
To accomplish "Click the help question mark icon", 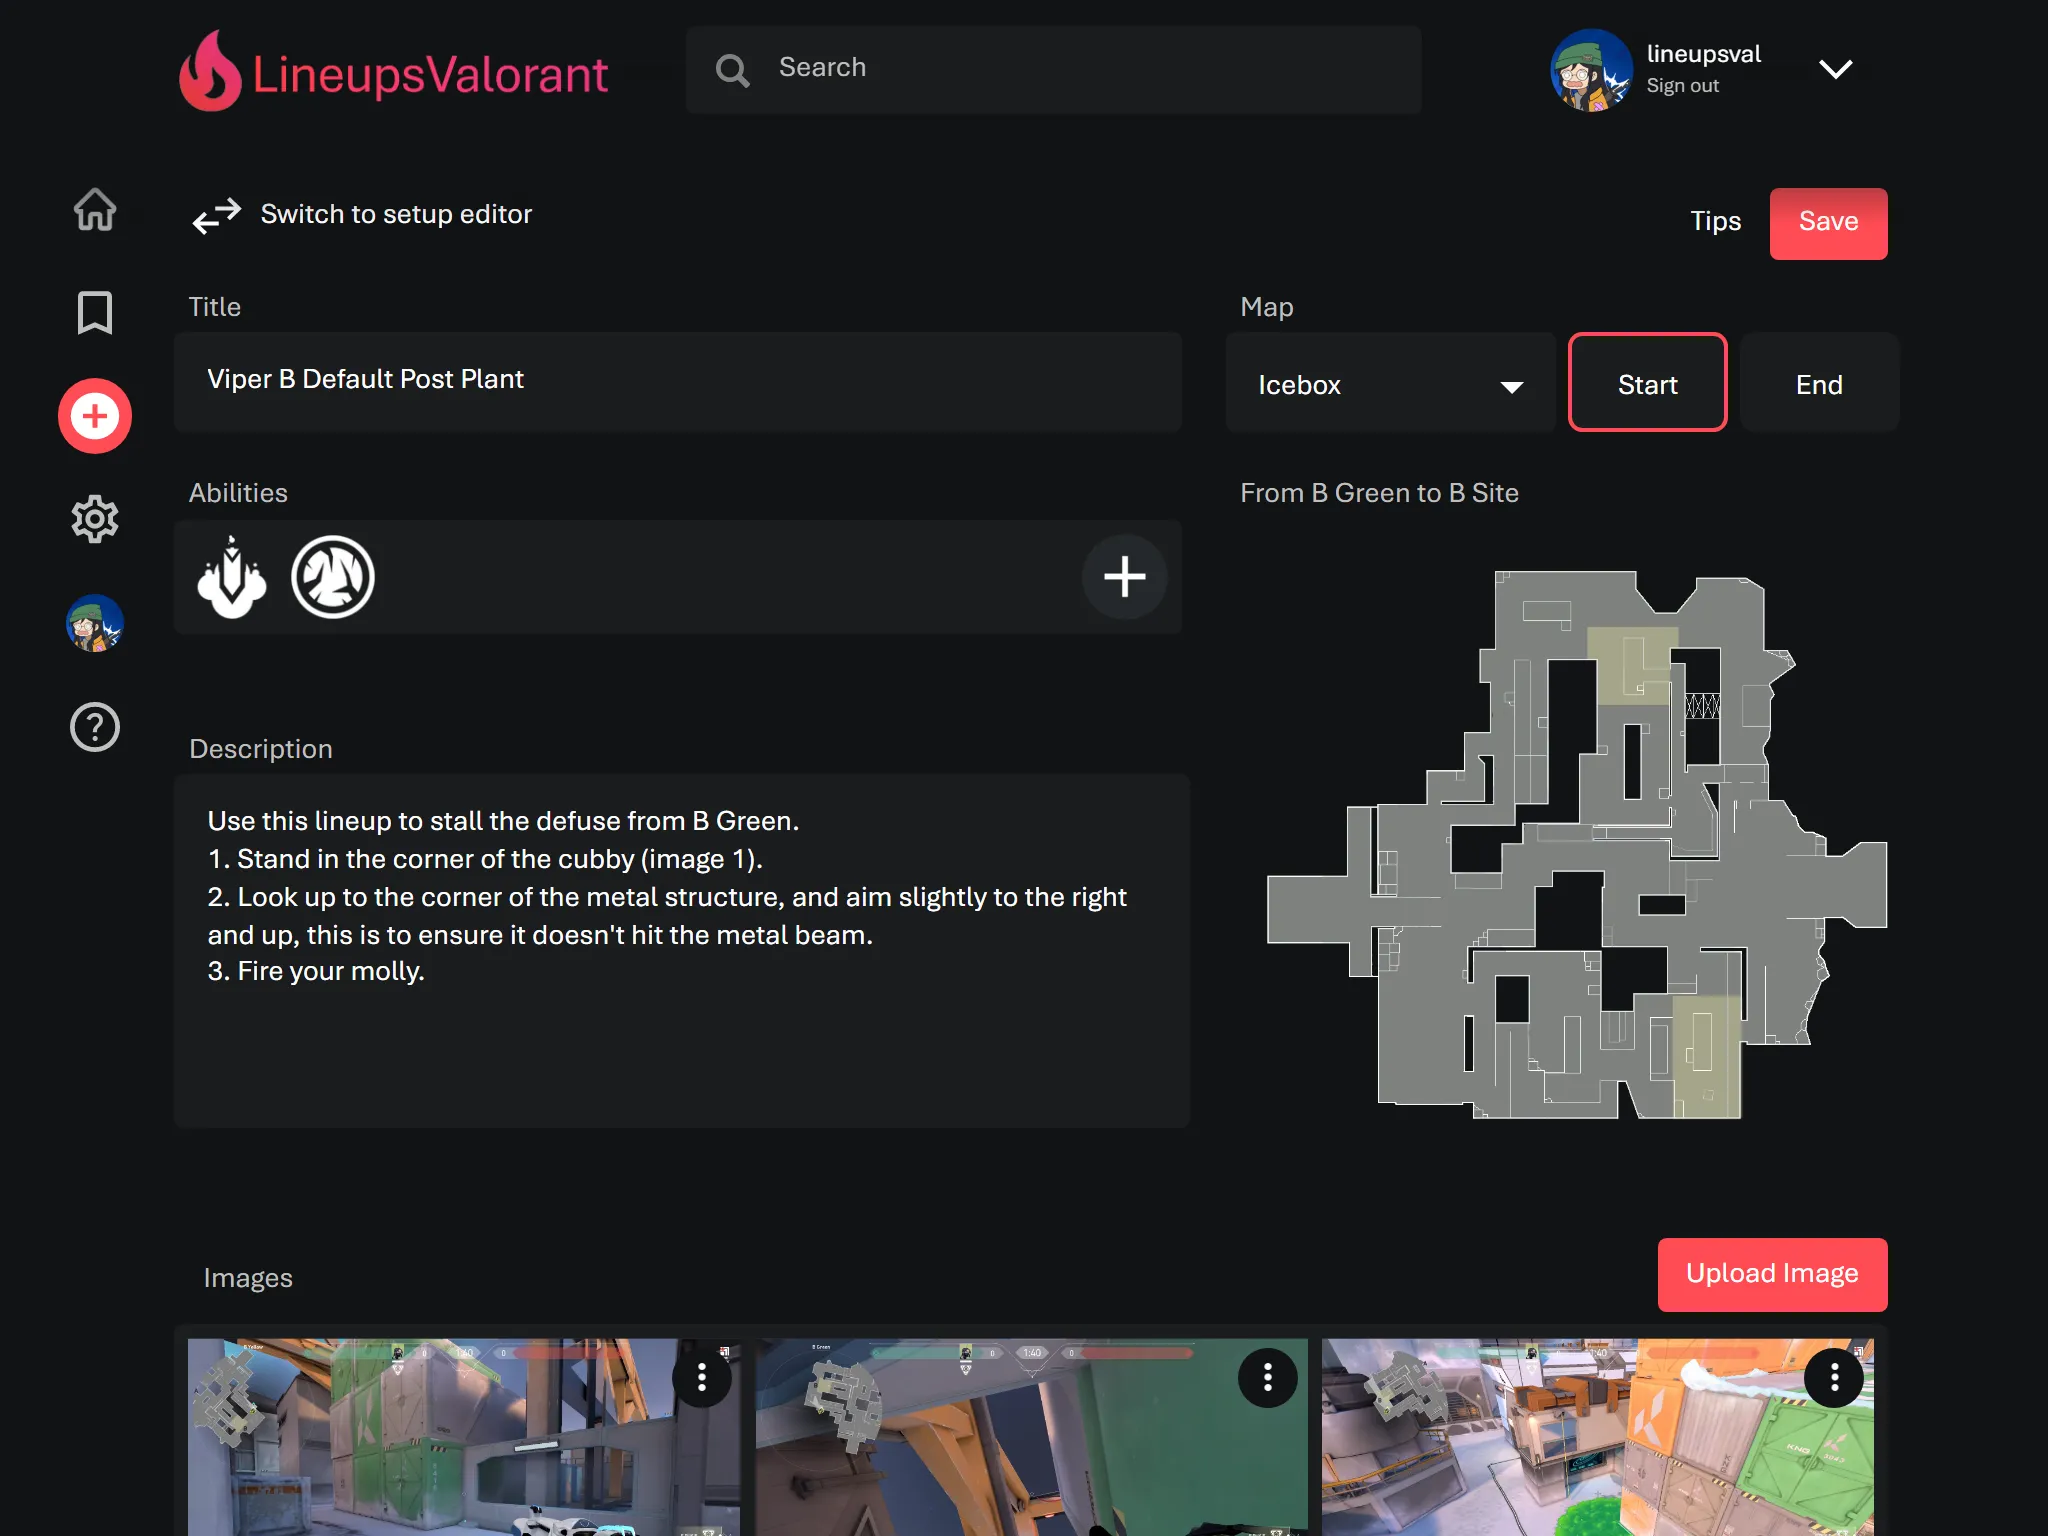I will pos(94,726).
